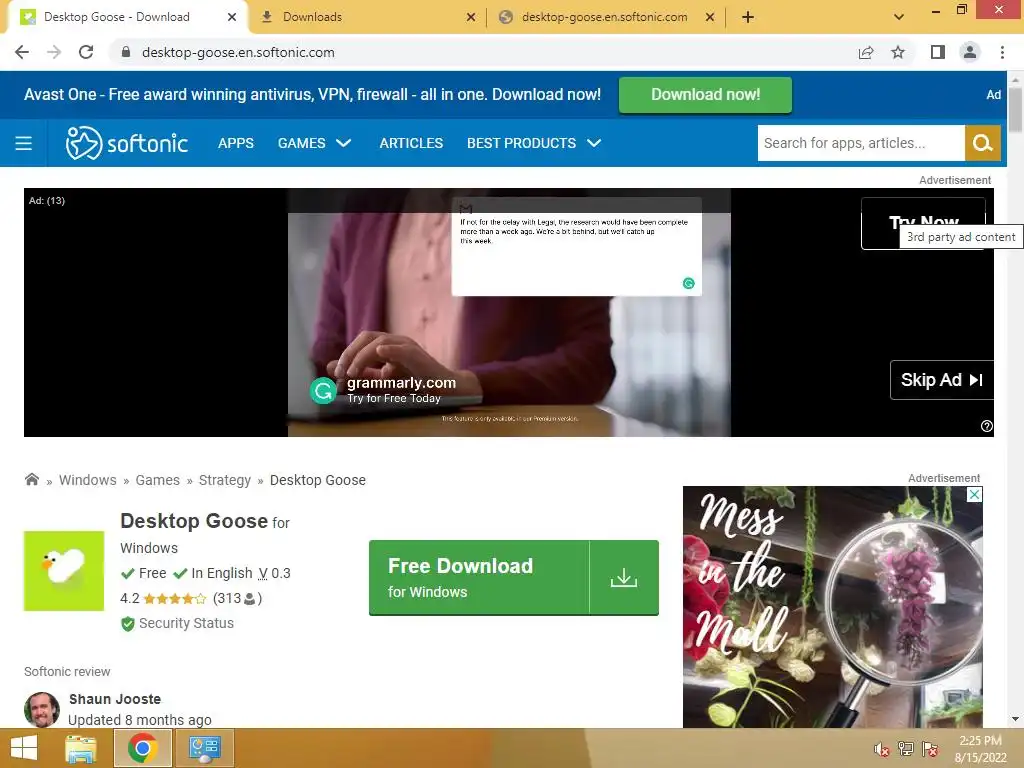This screenshot has height=768, width=1024.
Task: Click the network tray icon
Action: 906,749
